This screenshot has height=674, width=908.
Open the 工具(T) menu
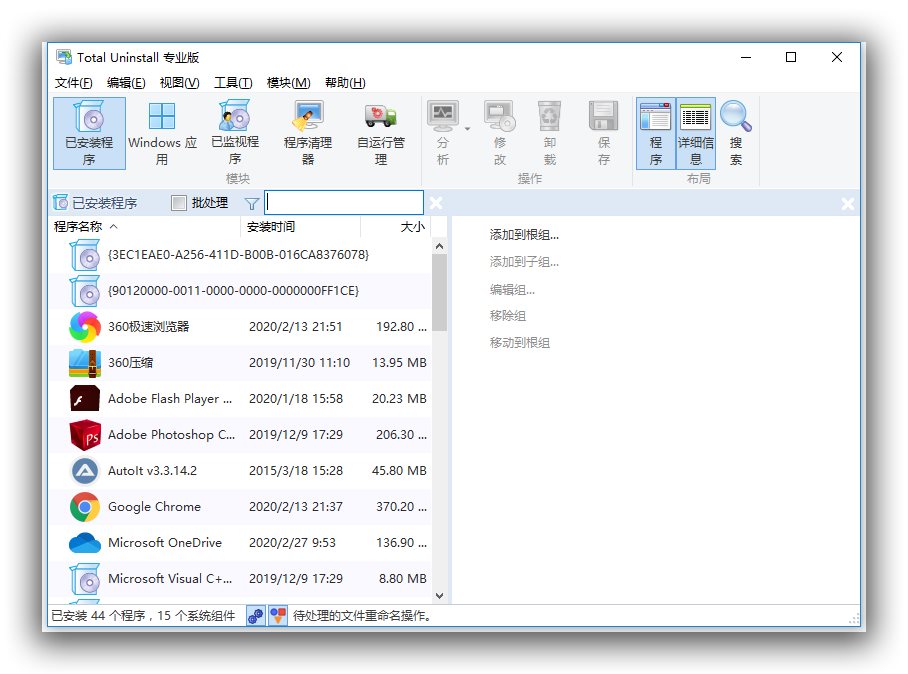pyautogui.click(x=233, y=83)
